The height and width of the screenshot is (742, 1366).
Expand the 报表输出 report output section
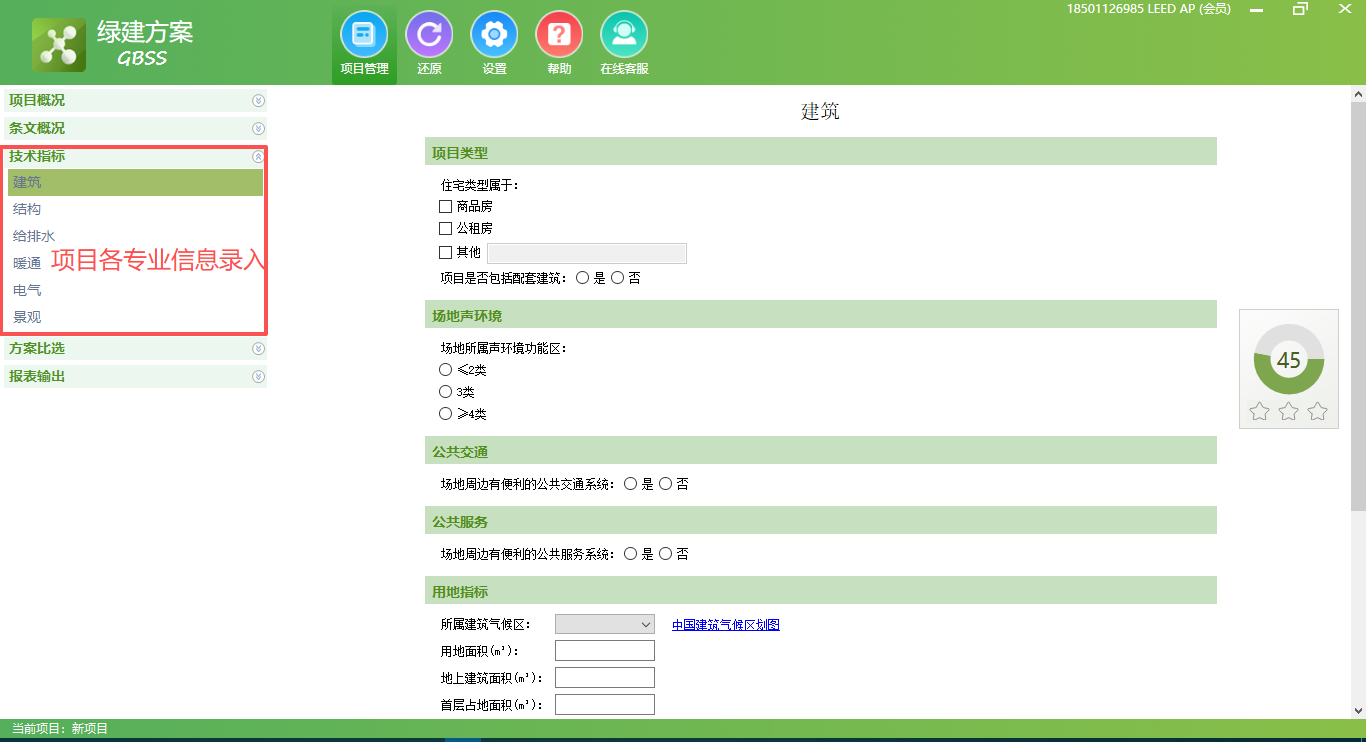point(258,376)
